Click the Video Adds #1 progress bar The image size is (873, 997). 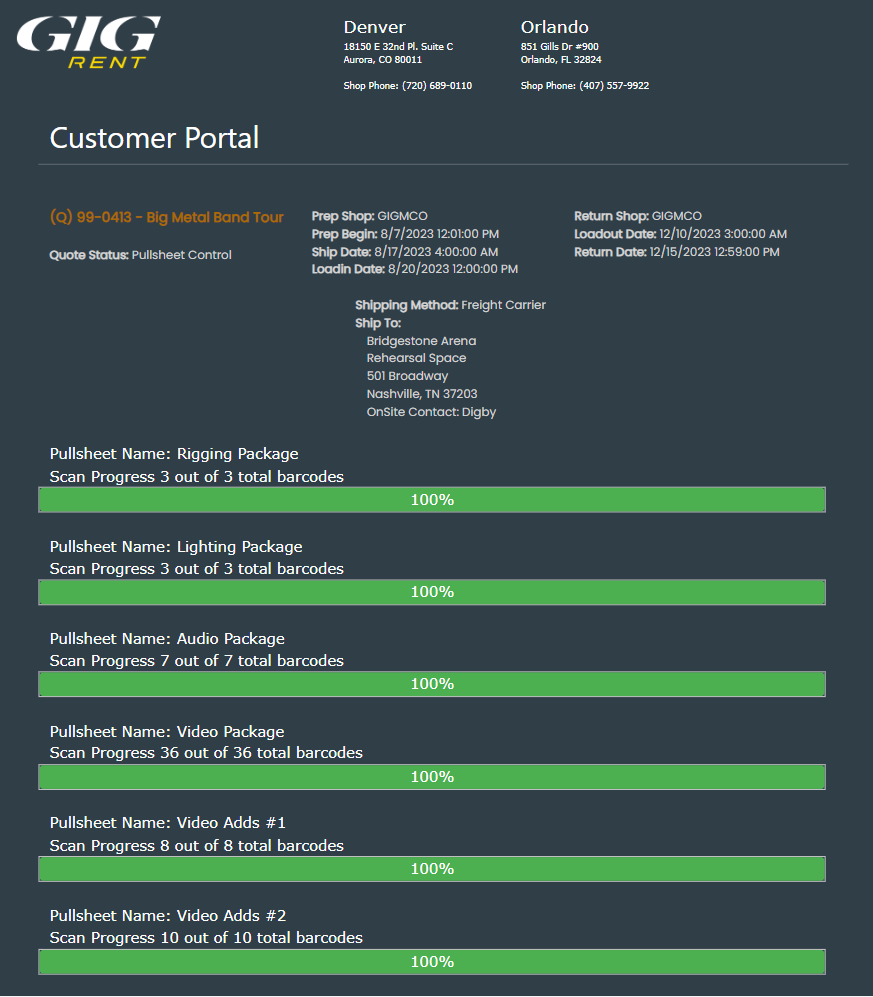[432, 869]
